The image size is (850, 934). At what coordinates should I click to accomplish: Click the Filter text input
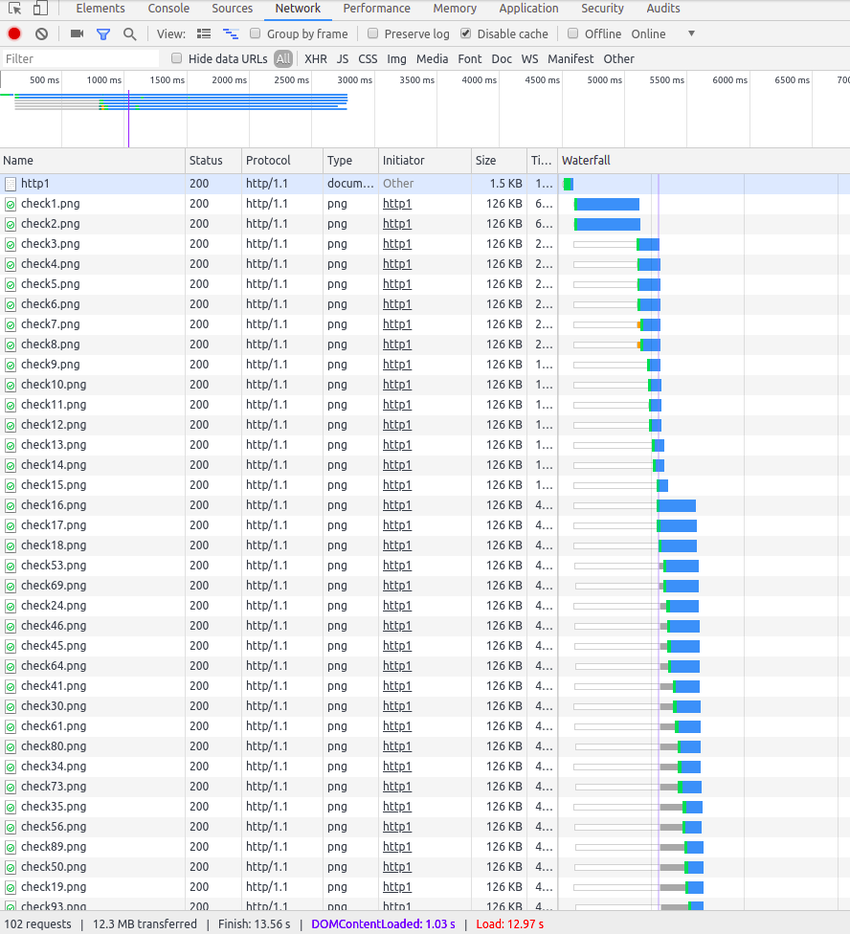point(80,59)
